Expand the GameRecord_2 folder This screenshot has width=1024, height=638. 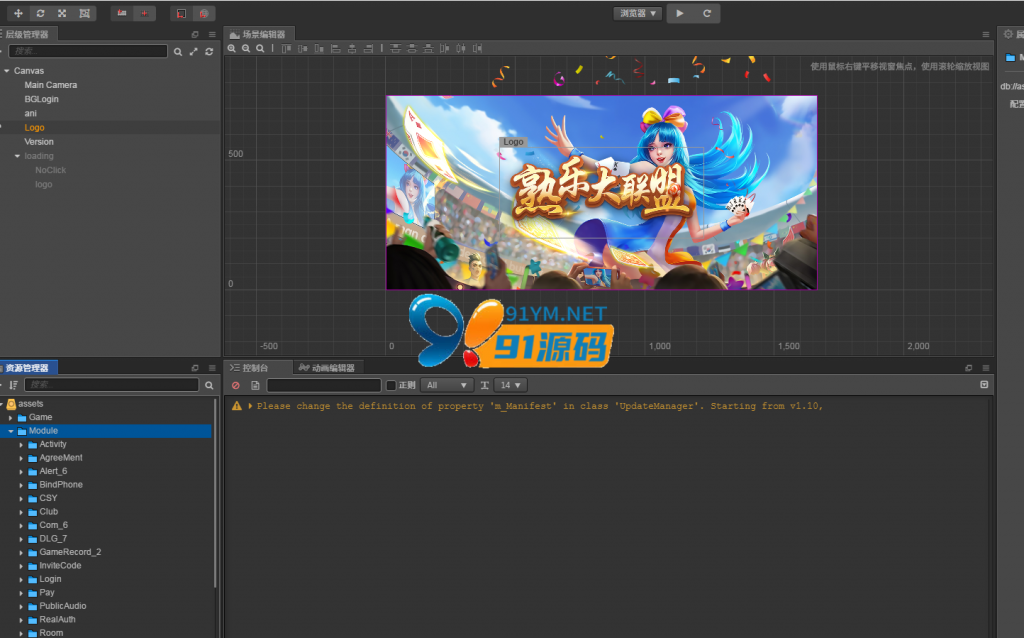point(21,552)
